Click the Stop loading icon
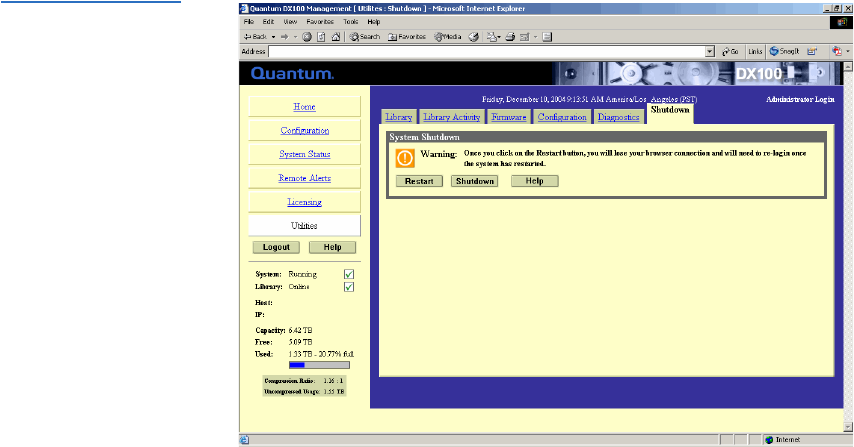This screenshot has height=447, width=854. click(x=307, y=36)
